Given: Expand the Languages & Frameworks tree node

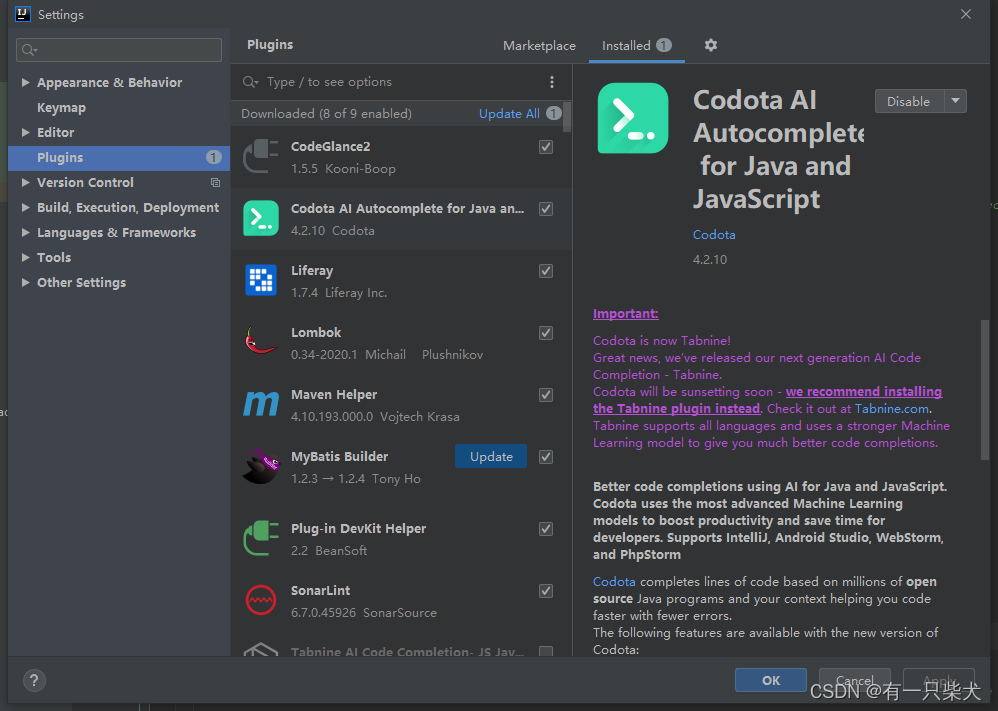Looking at the screenshot, I should click(26, 233).
